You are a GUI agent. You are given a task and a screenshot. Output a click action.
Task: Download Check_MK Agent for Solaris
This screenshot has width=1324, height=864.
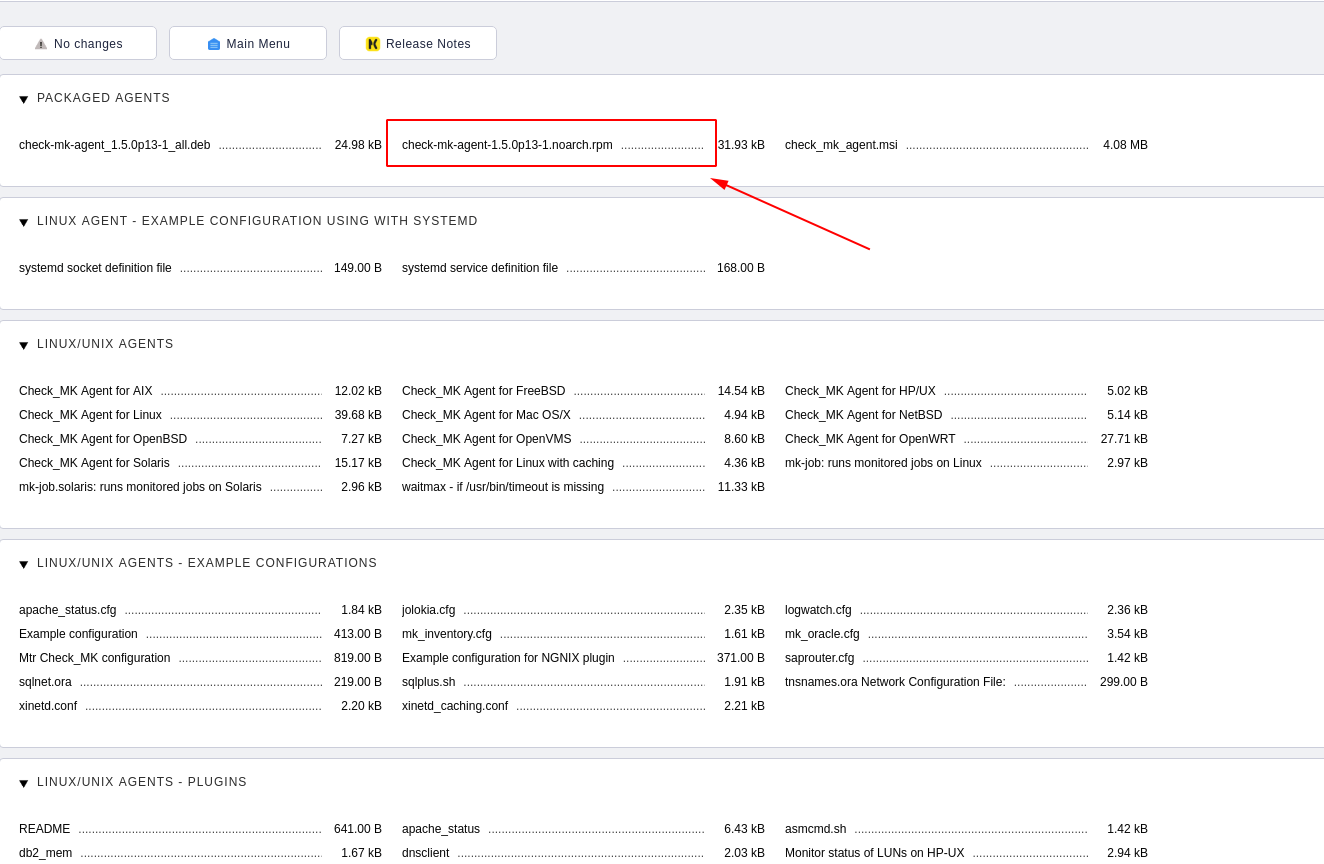pyautogui.click(x=94, y=463)
